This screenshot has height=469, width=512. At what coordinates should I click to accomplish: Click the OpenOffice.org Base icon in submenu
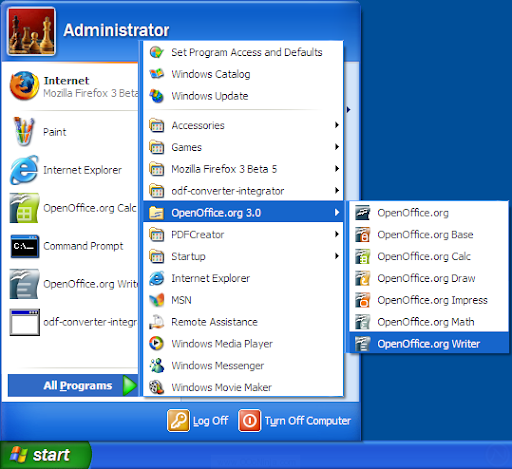coord(362,235)
